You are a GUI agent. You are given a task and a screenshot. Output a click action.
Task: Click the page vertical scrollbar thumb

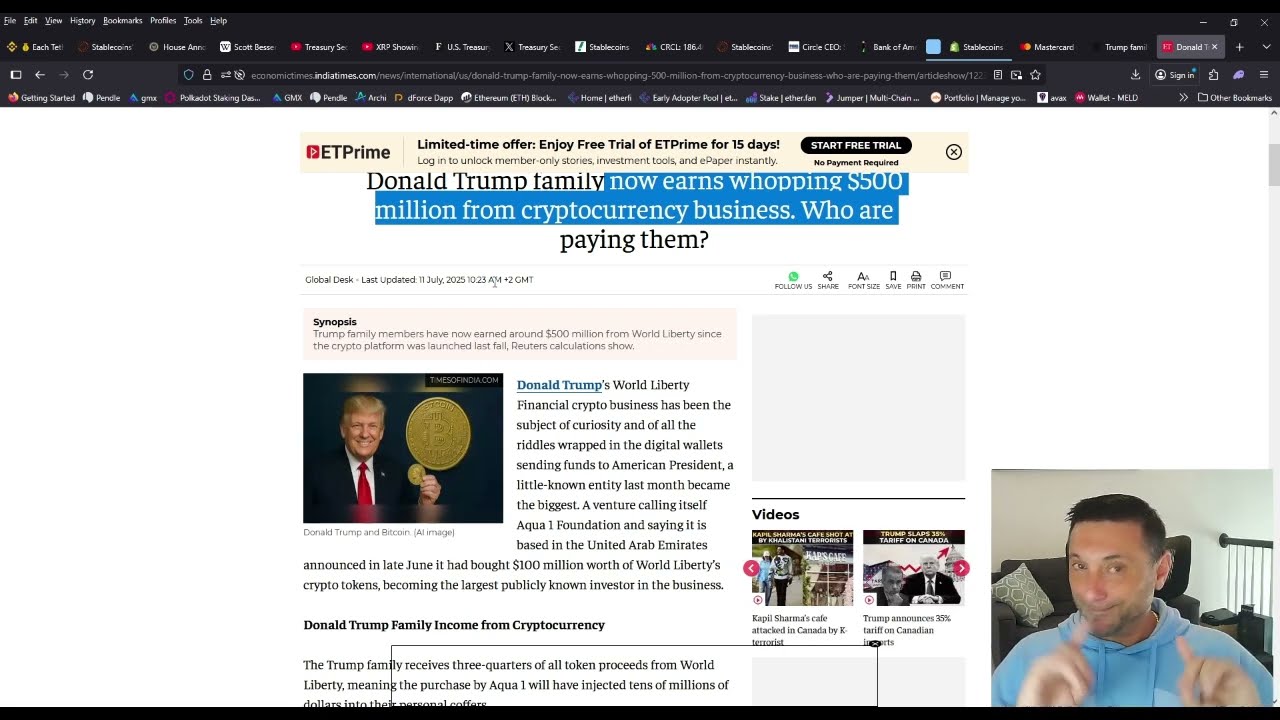click(1273, 165)
